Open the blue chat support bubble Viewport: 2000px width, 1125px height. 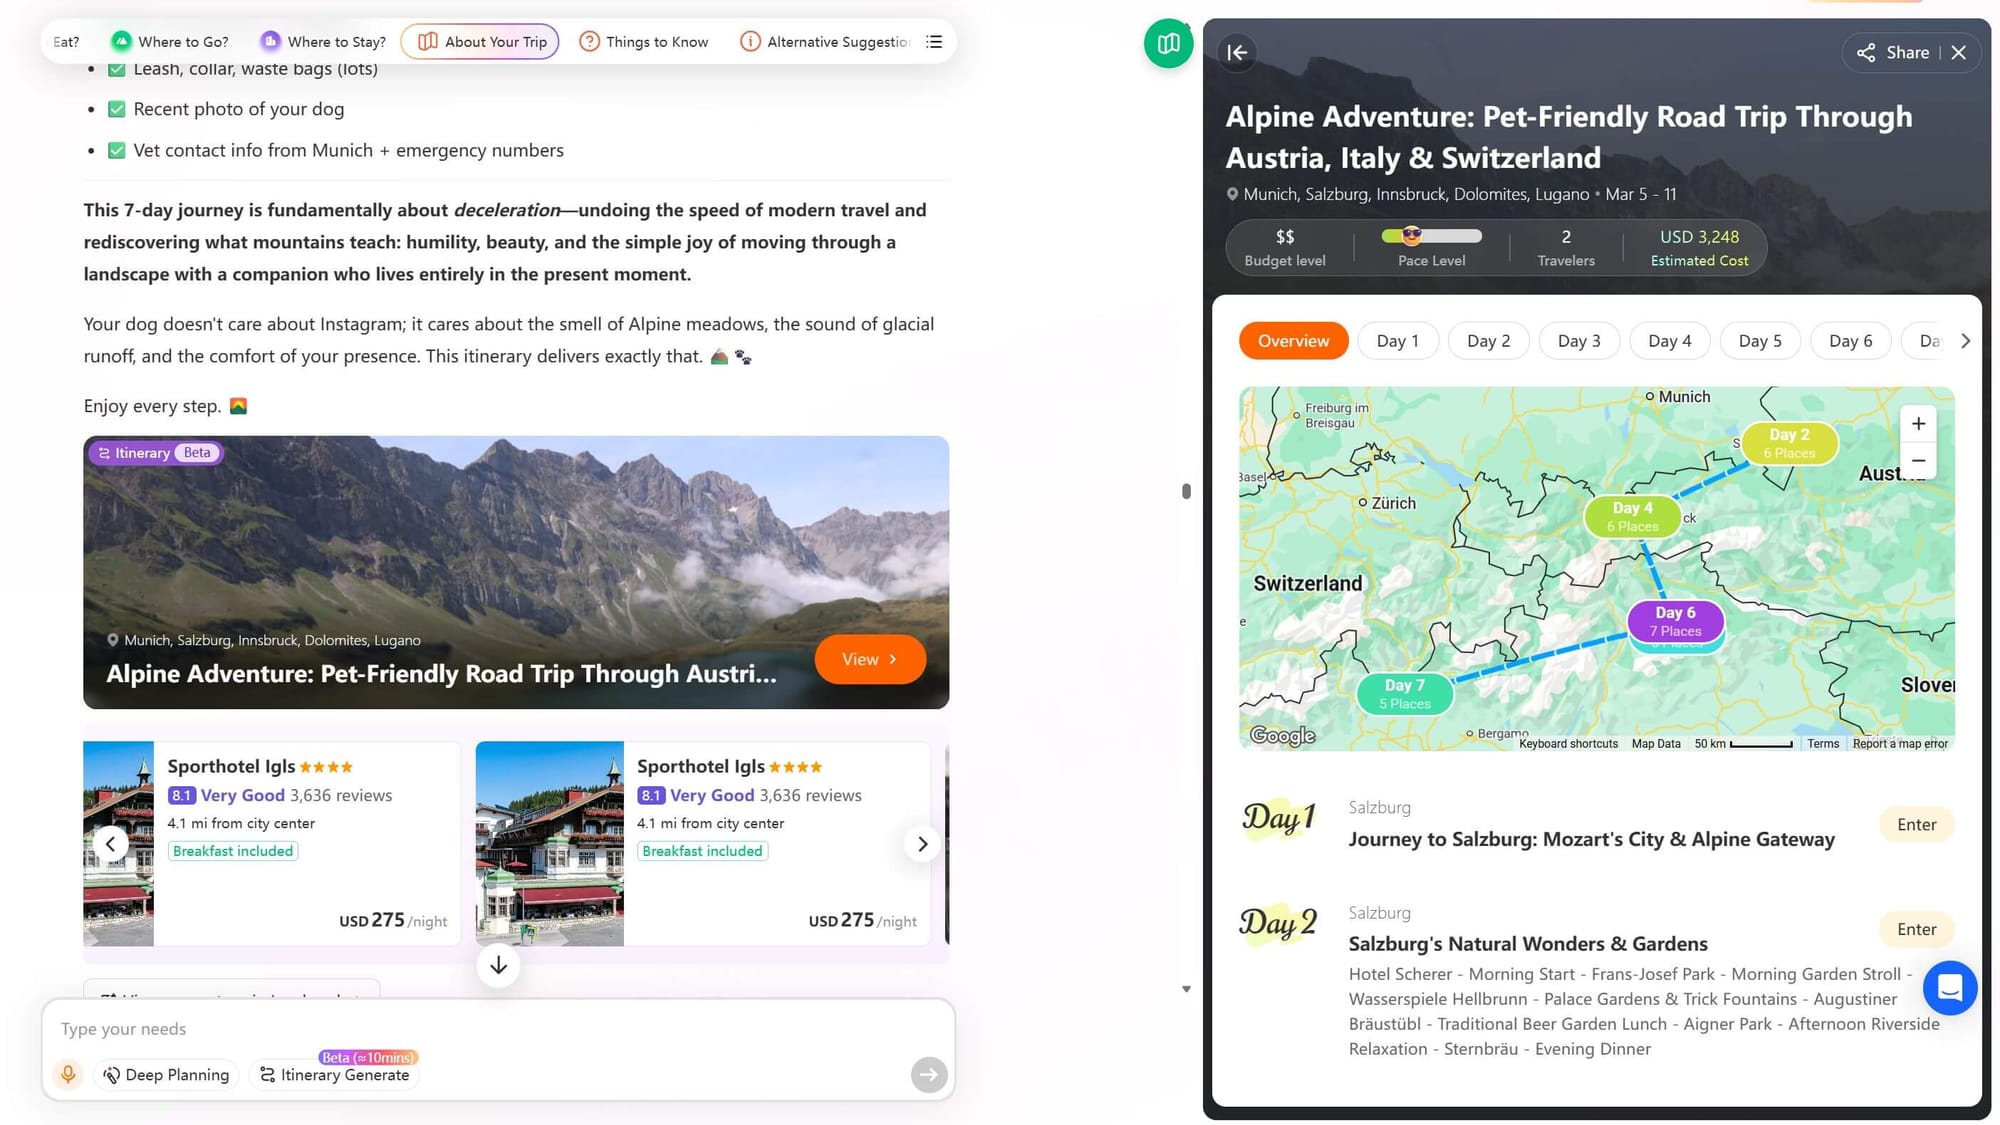click(x=1949, y=987)
